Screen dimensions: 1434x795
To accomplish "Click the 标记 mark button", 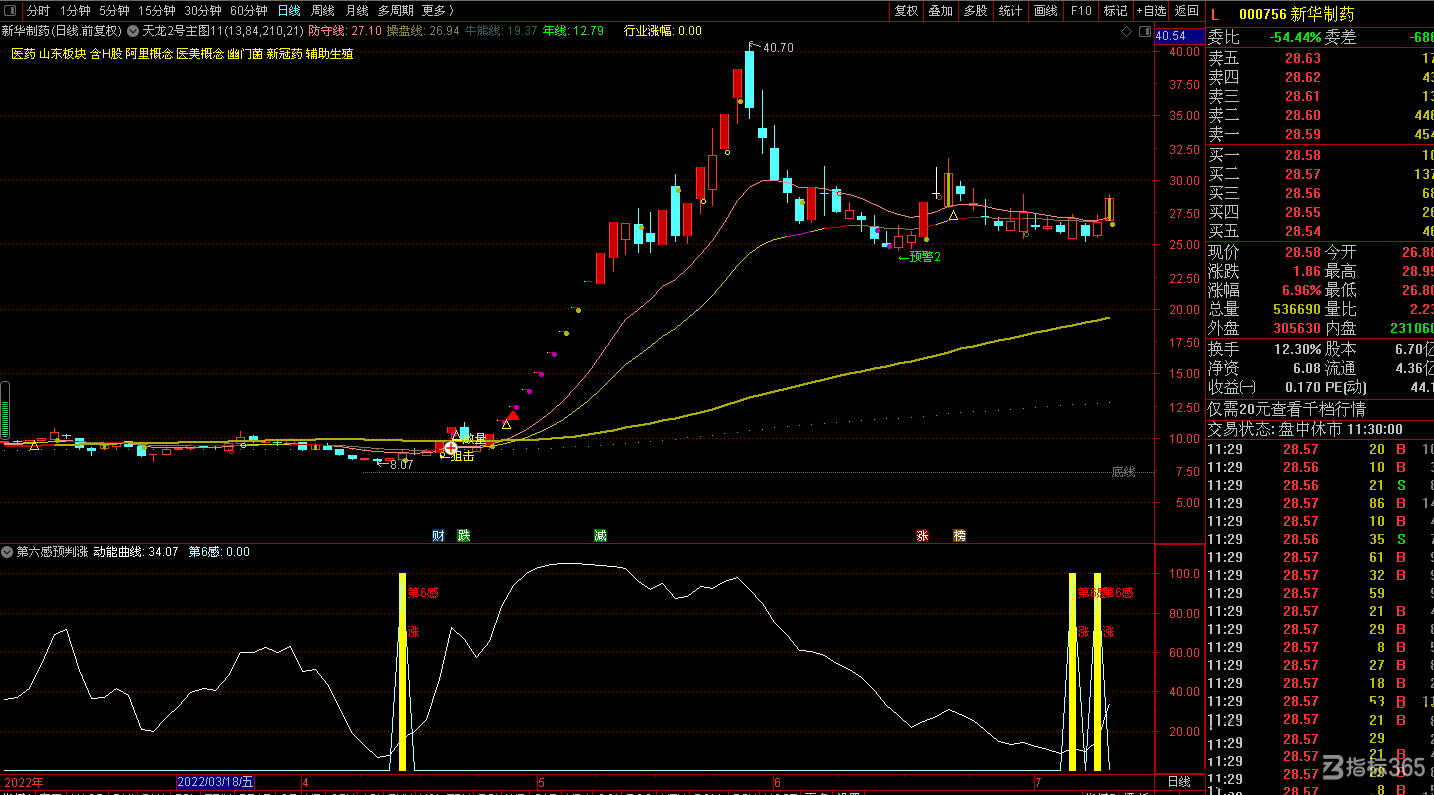I will point(1115,11).
